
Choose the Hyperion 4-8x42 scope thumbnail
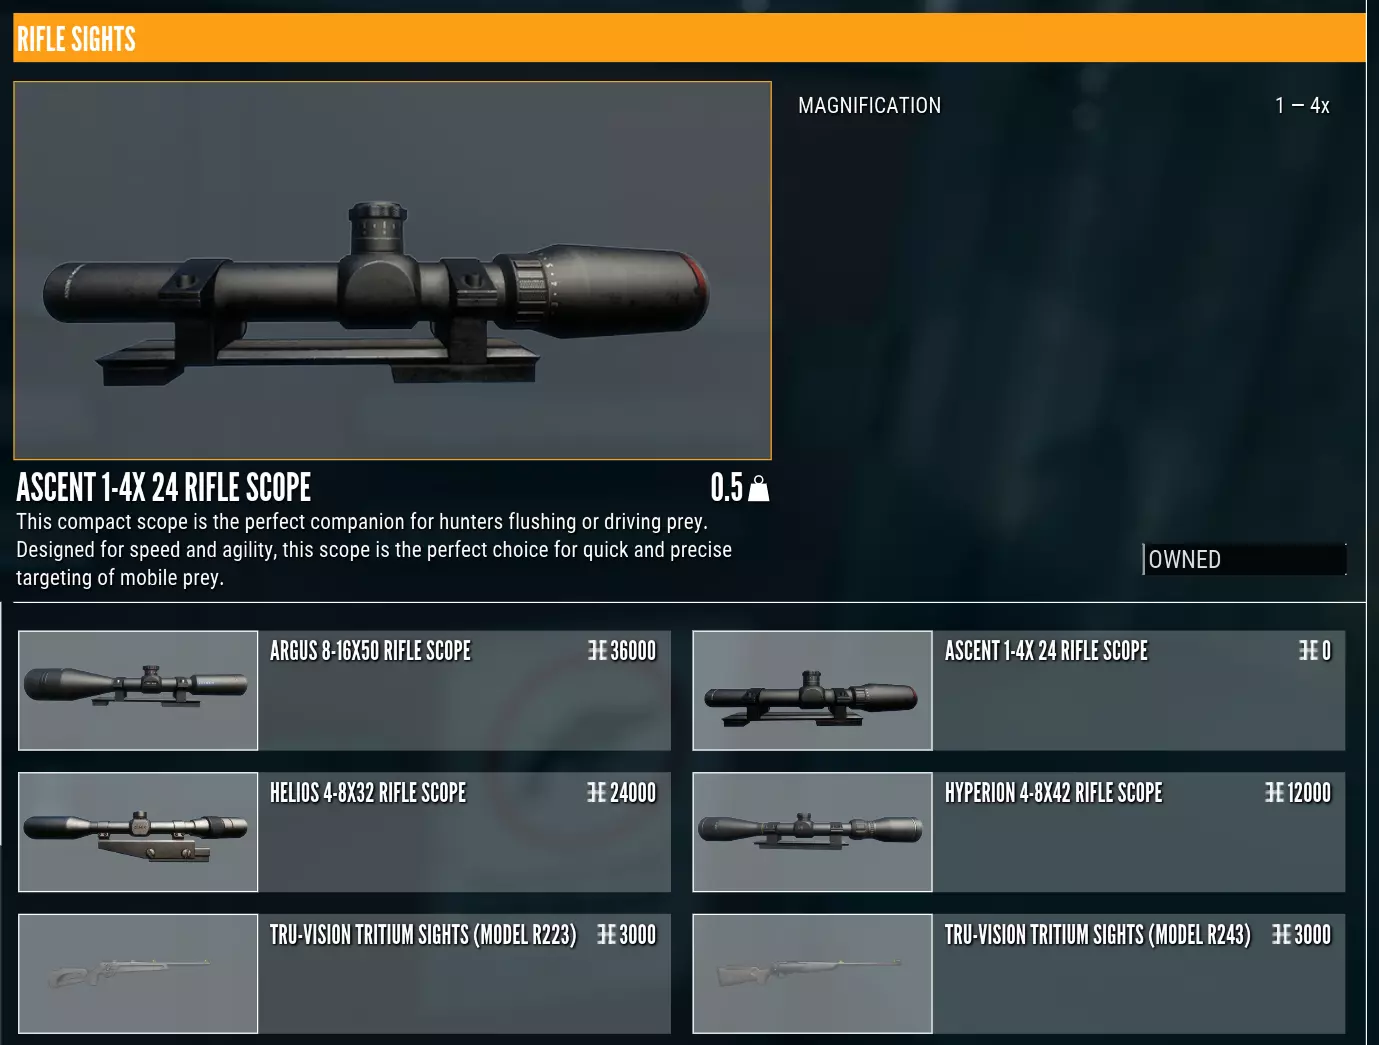pos(812,832)
